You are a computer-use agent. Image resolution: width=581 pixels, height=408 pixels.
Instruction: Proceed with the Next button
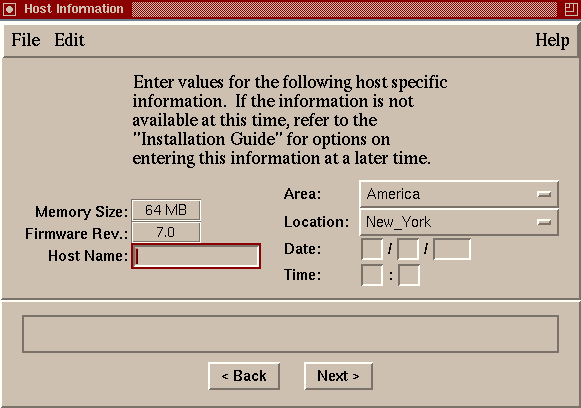pyautogui.click(x=338, y=376)
